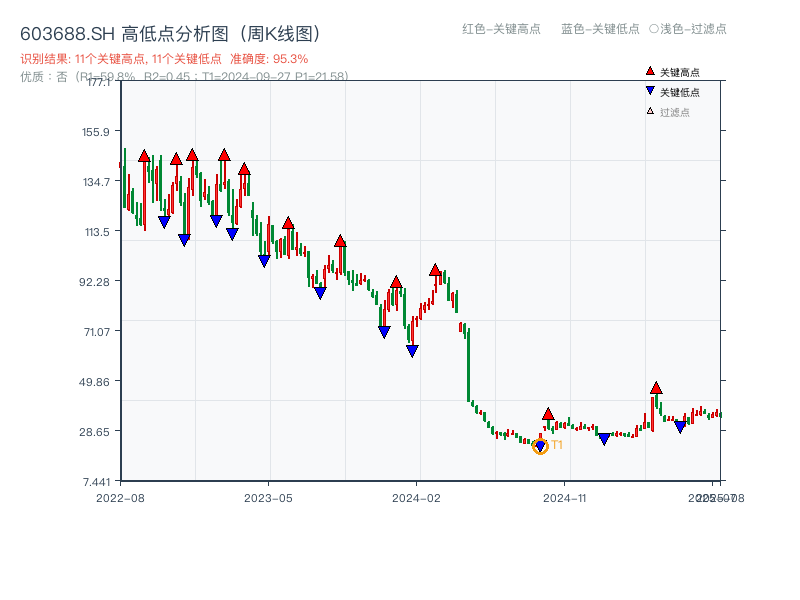
Task: Select the blue low marker below the 2024-11 label
Action: 604,438
